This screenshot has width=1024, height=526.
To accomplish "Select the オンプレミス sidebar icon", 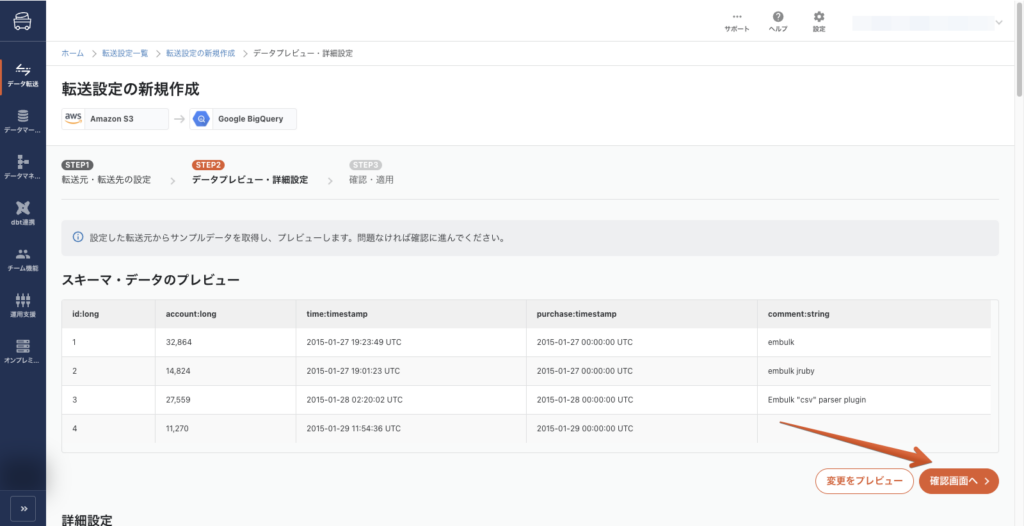I will pos(22,351).
